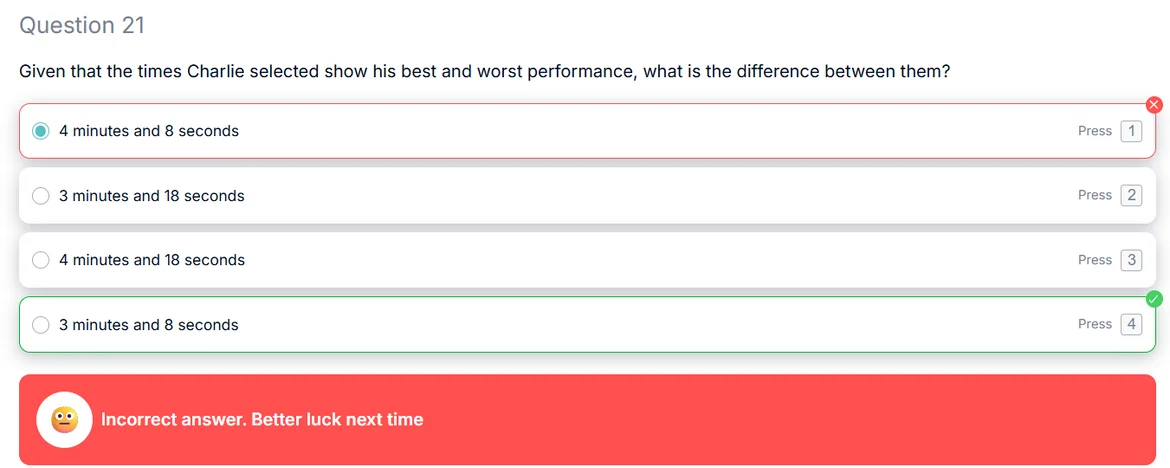
Task: Click the keyboard shortcut 4 key box
Action: click(x=1131, y=324)
